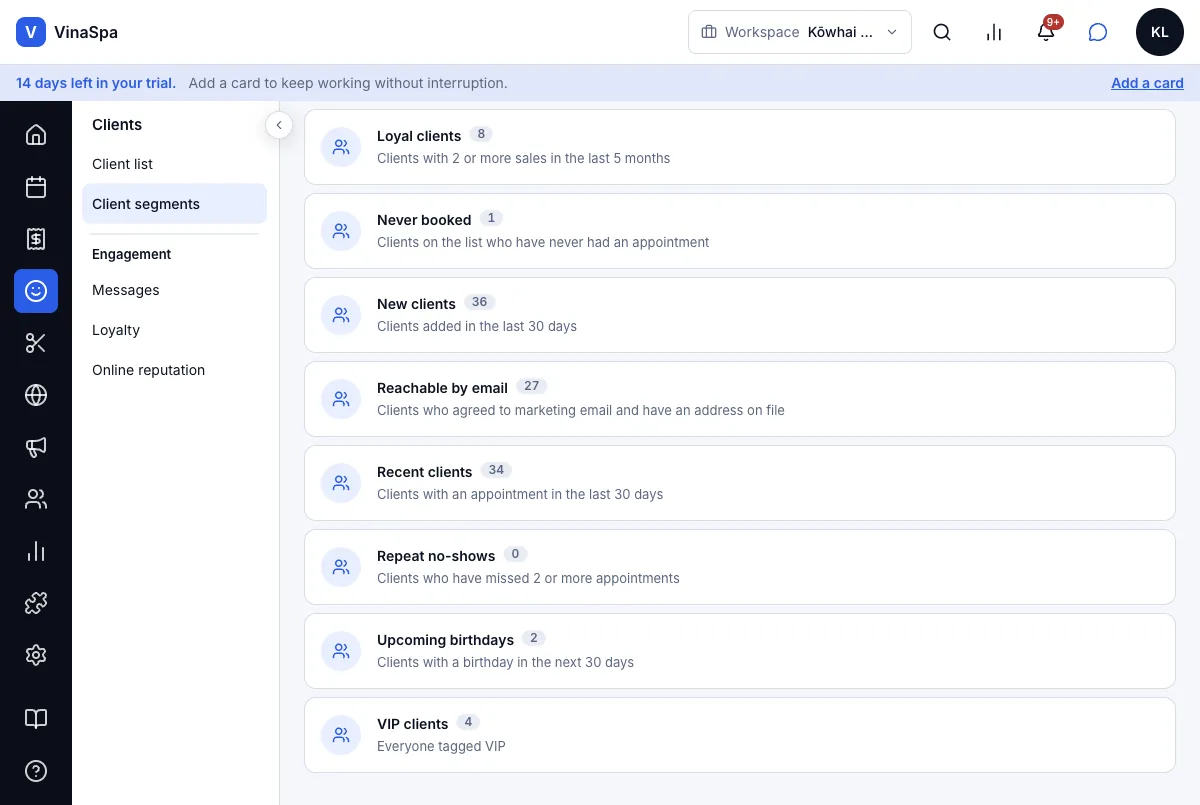Screen dimensions: 1200x805
Task: Select the Clients smiley icon in sidebar
Action: [x=36, y=291]
